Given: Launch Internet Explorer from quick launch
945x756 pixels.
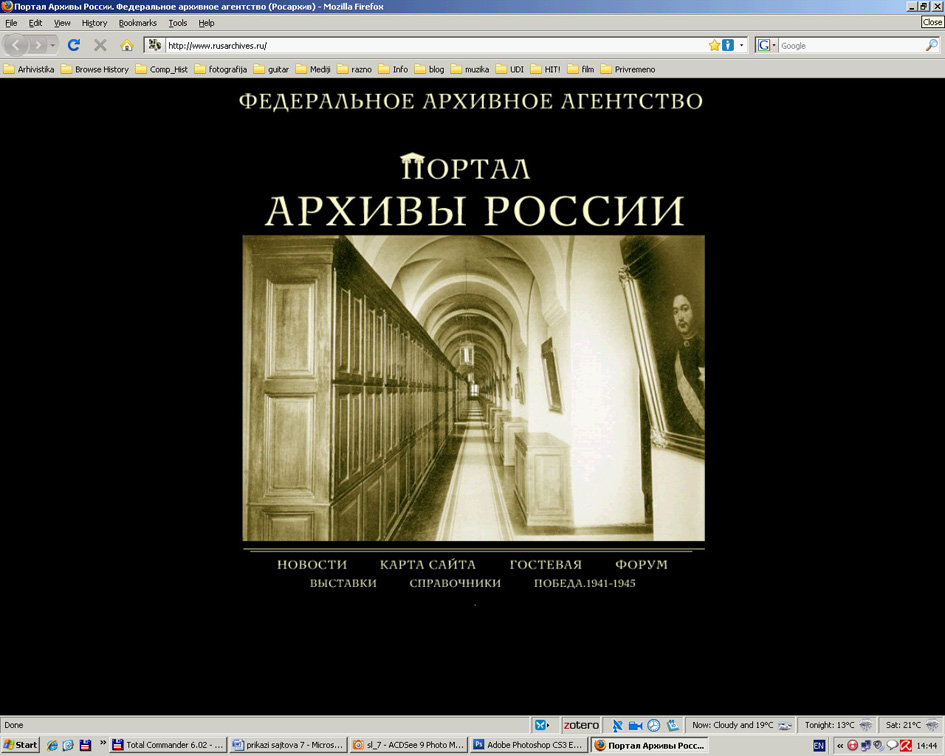Looking at the screenshot, I should pyautogui.click(x=52, y=745).
